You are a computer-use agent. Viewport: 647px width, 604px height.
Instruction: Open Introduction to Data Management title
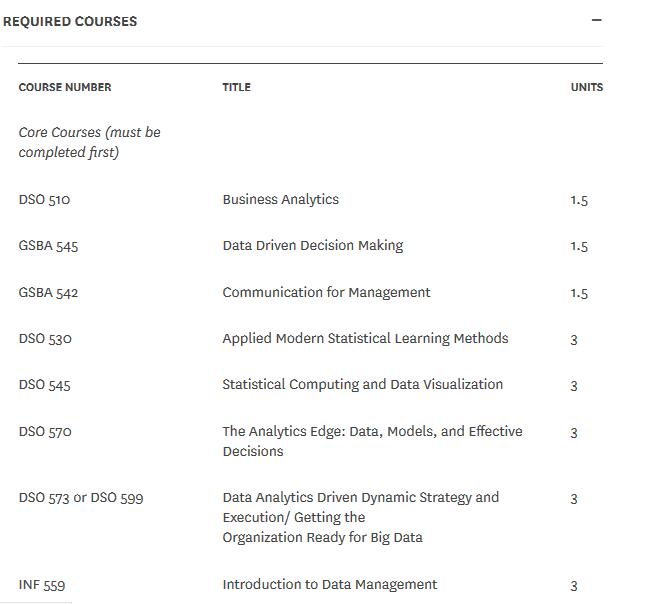click(x=329, y=584)
